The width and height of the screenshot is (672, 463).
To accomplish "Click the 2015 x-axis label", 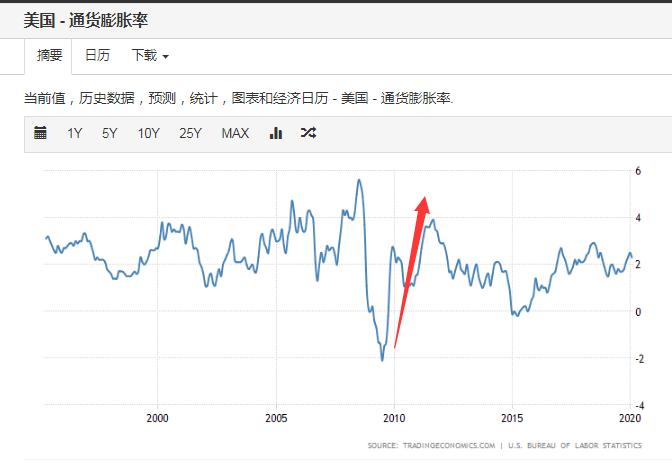I will pos(512,418).
